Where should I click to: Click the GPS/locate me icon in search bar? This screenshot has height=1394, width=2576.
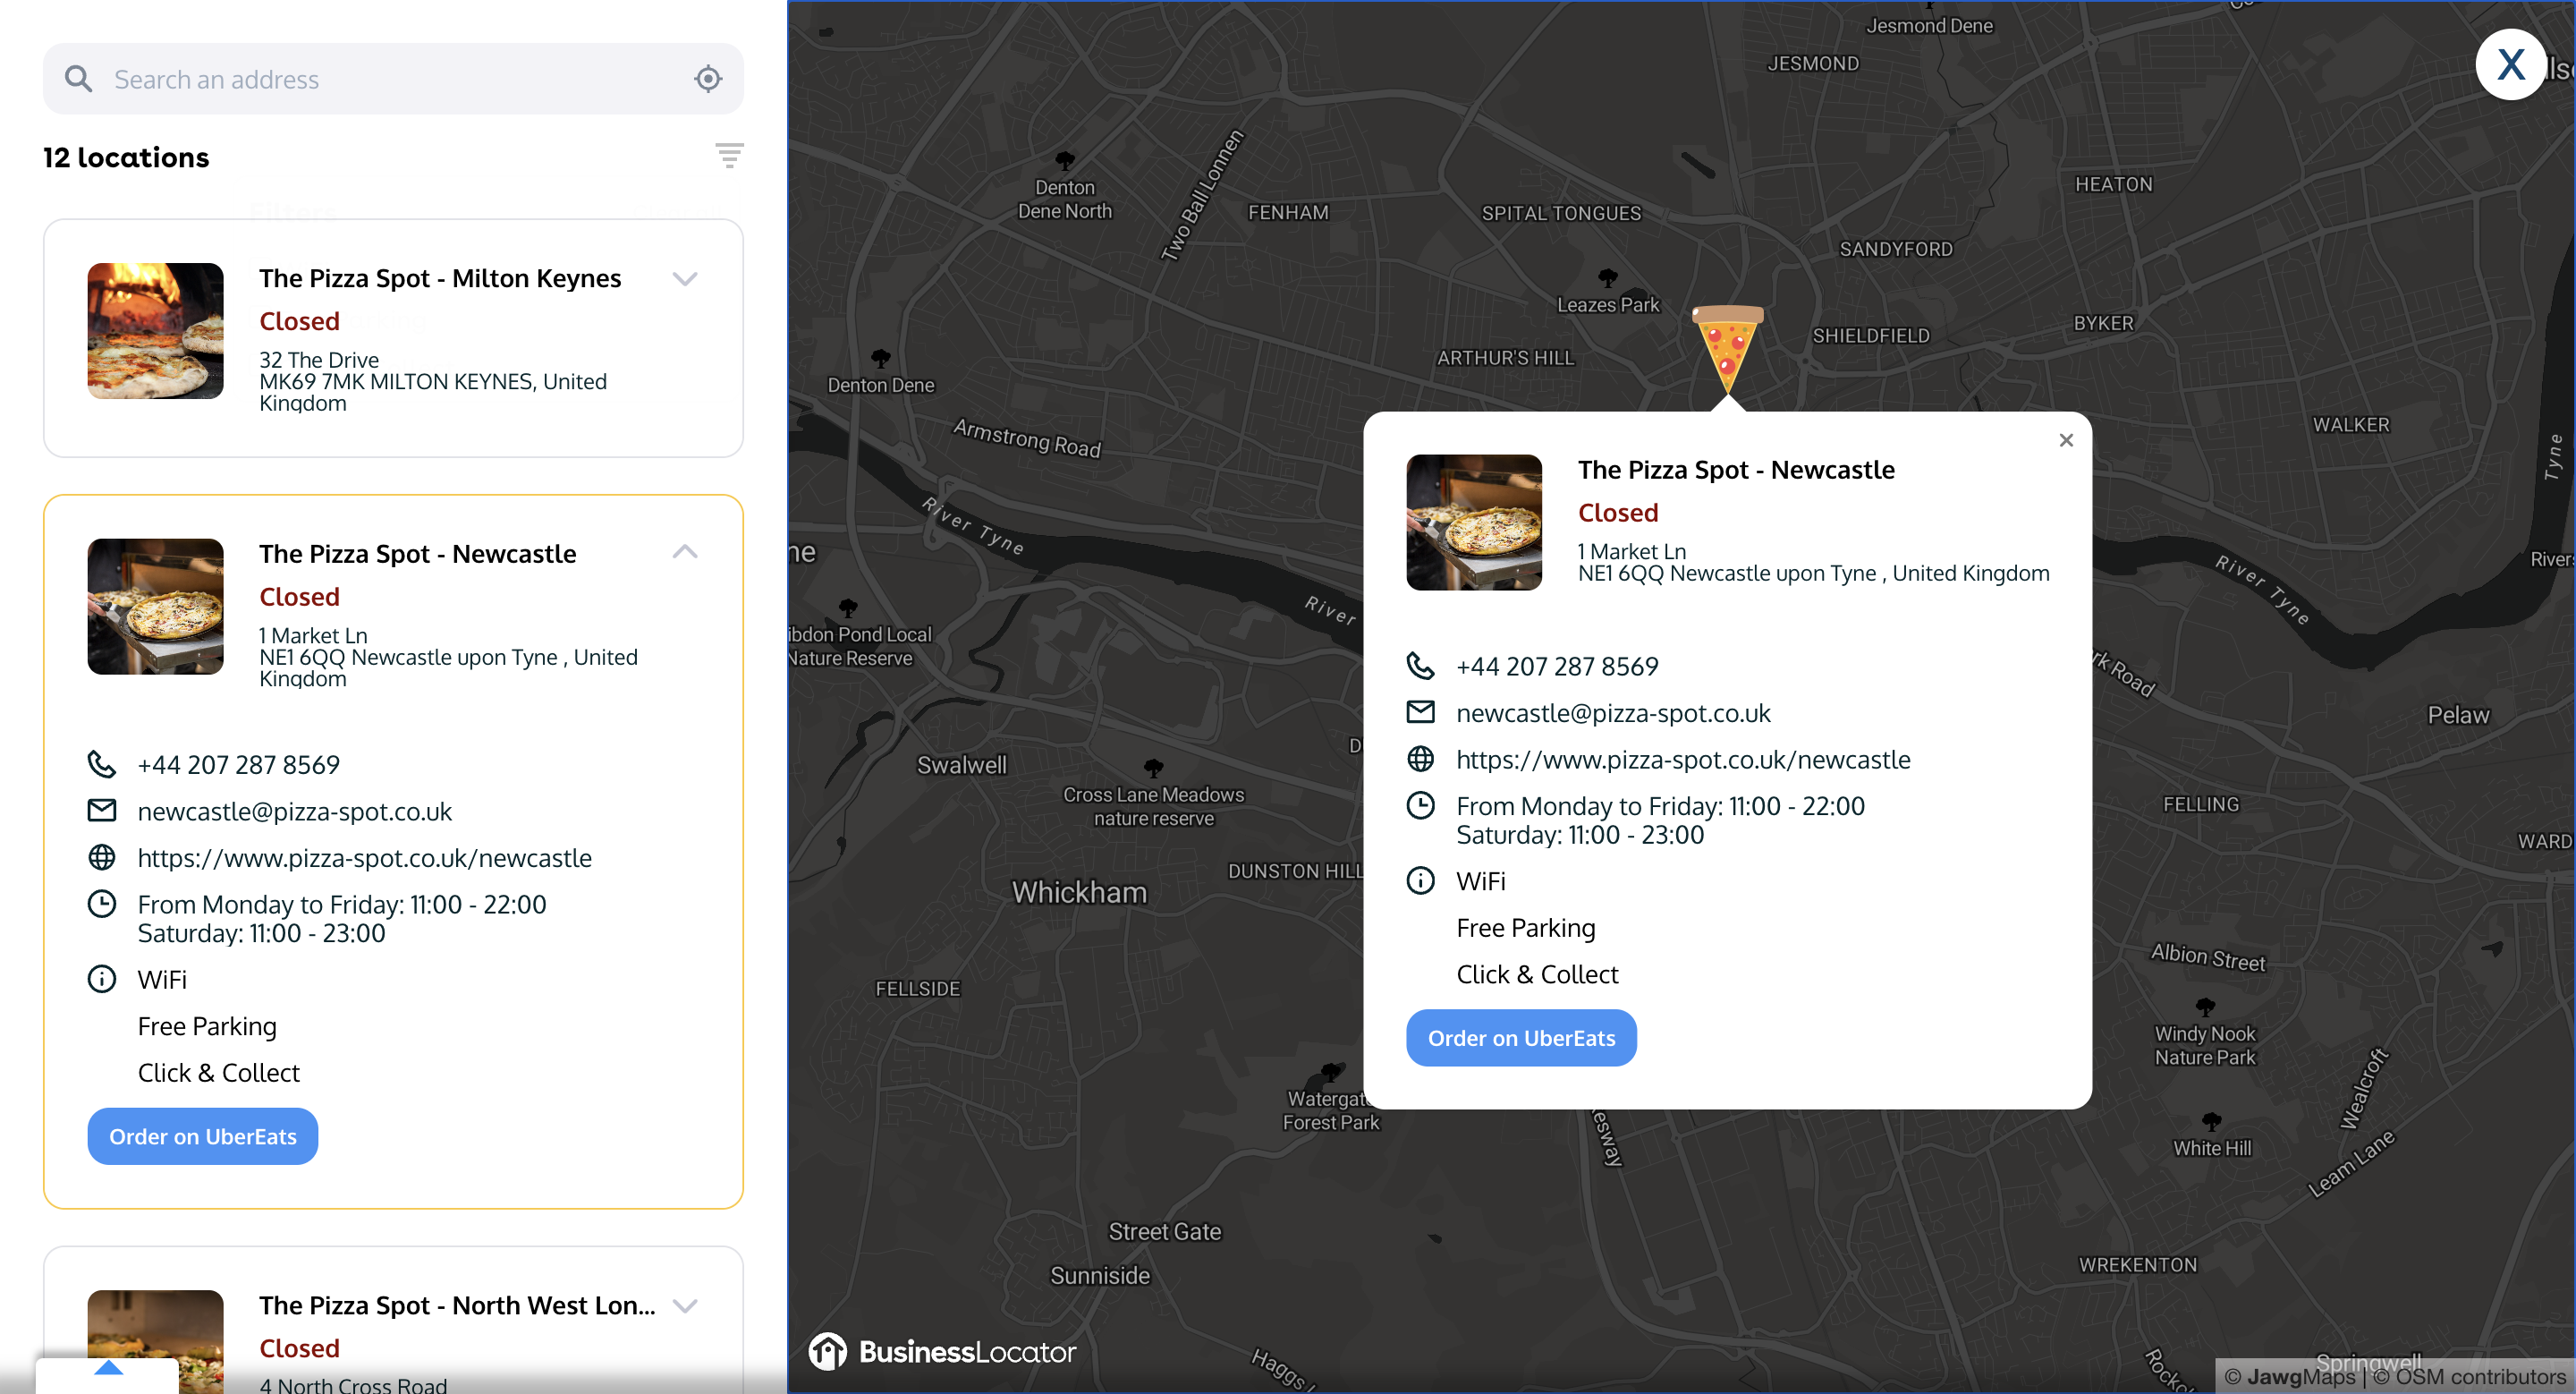[x=708, y=79]
